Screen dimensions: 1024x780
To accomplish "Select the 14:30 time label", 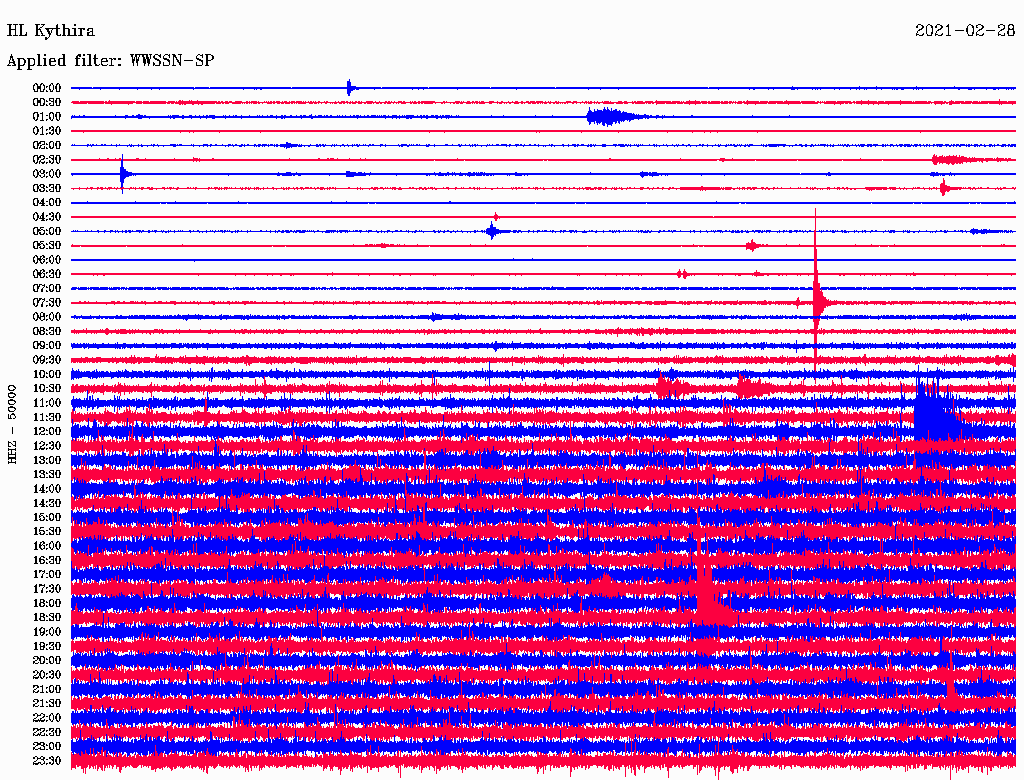I will tap(47, 503).
